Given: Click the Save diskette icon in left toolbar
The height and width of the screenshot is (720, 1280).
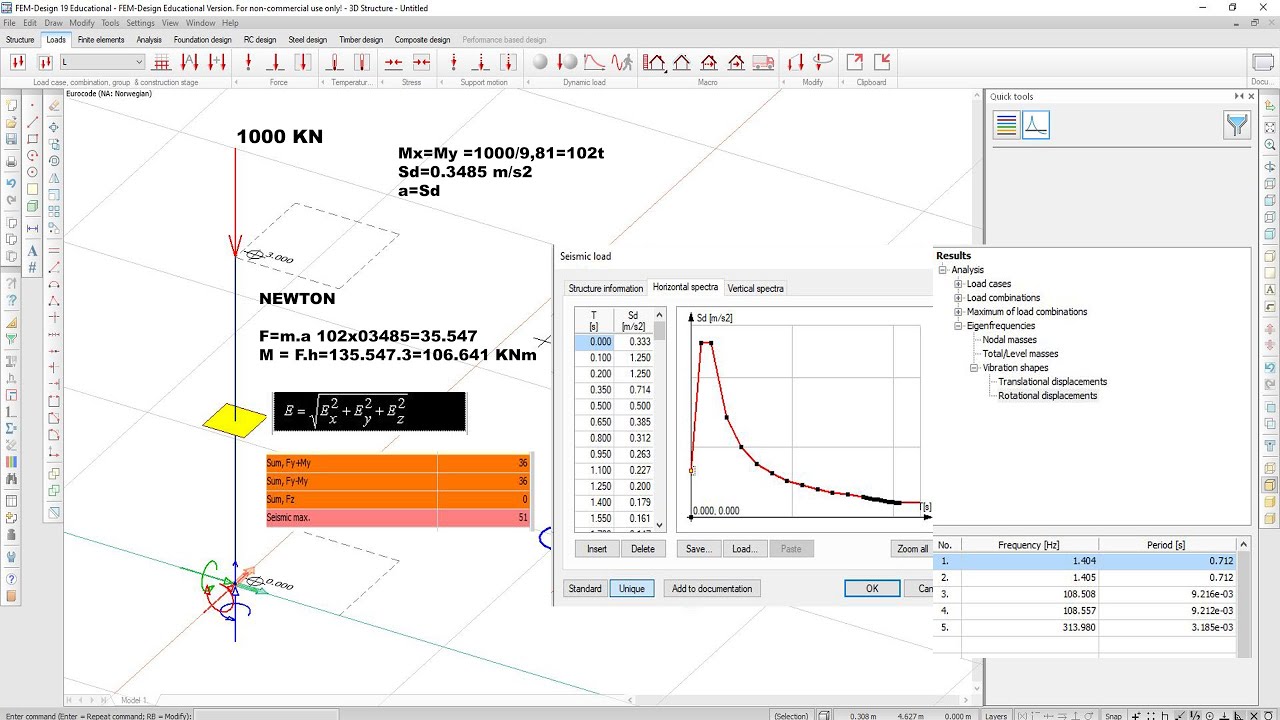Looking at the screenshot, I should click(11, 139).
